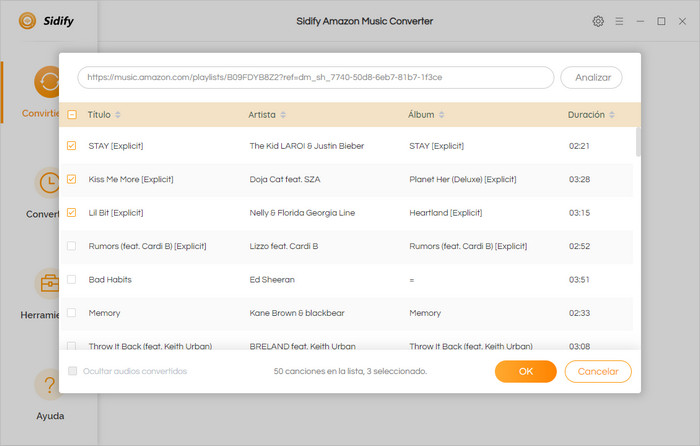Select the Ayuda sidebar label
The height and width of the screenshot is (446, 700).
pos(50,416)
